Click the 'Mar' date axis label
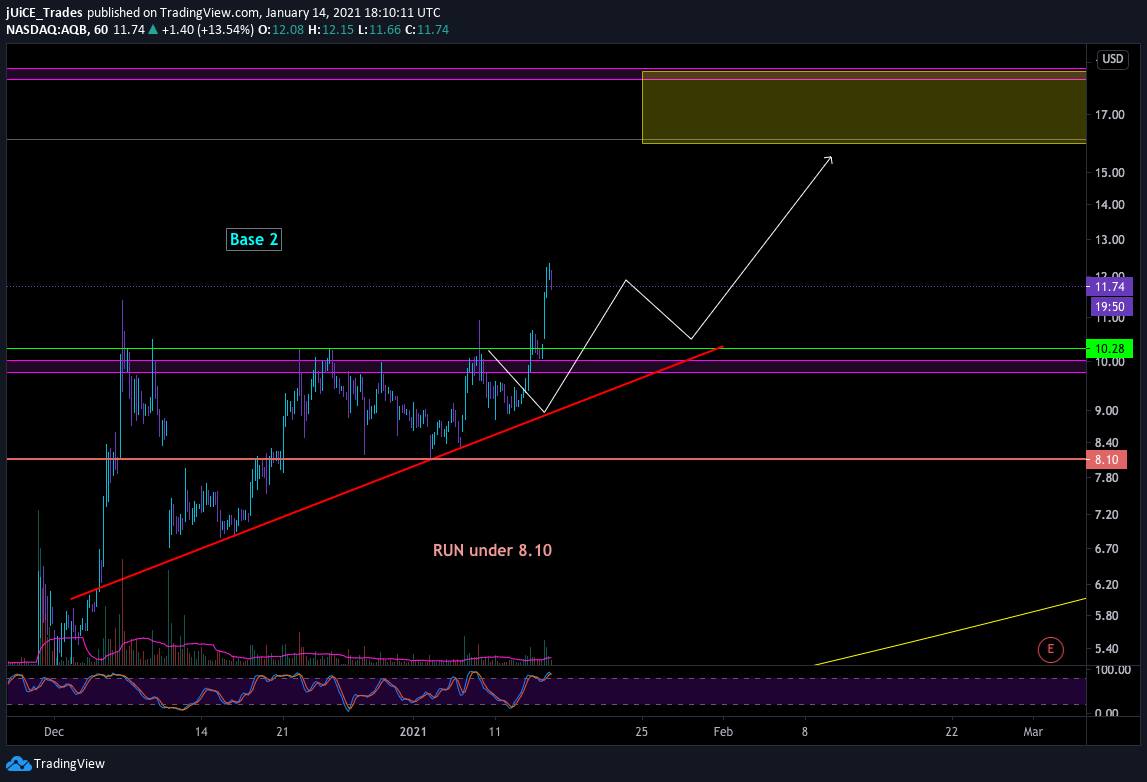Image resolution: width=1147 pixels, height=782 pixels. pyautogui.click(x=1033, y=732)
